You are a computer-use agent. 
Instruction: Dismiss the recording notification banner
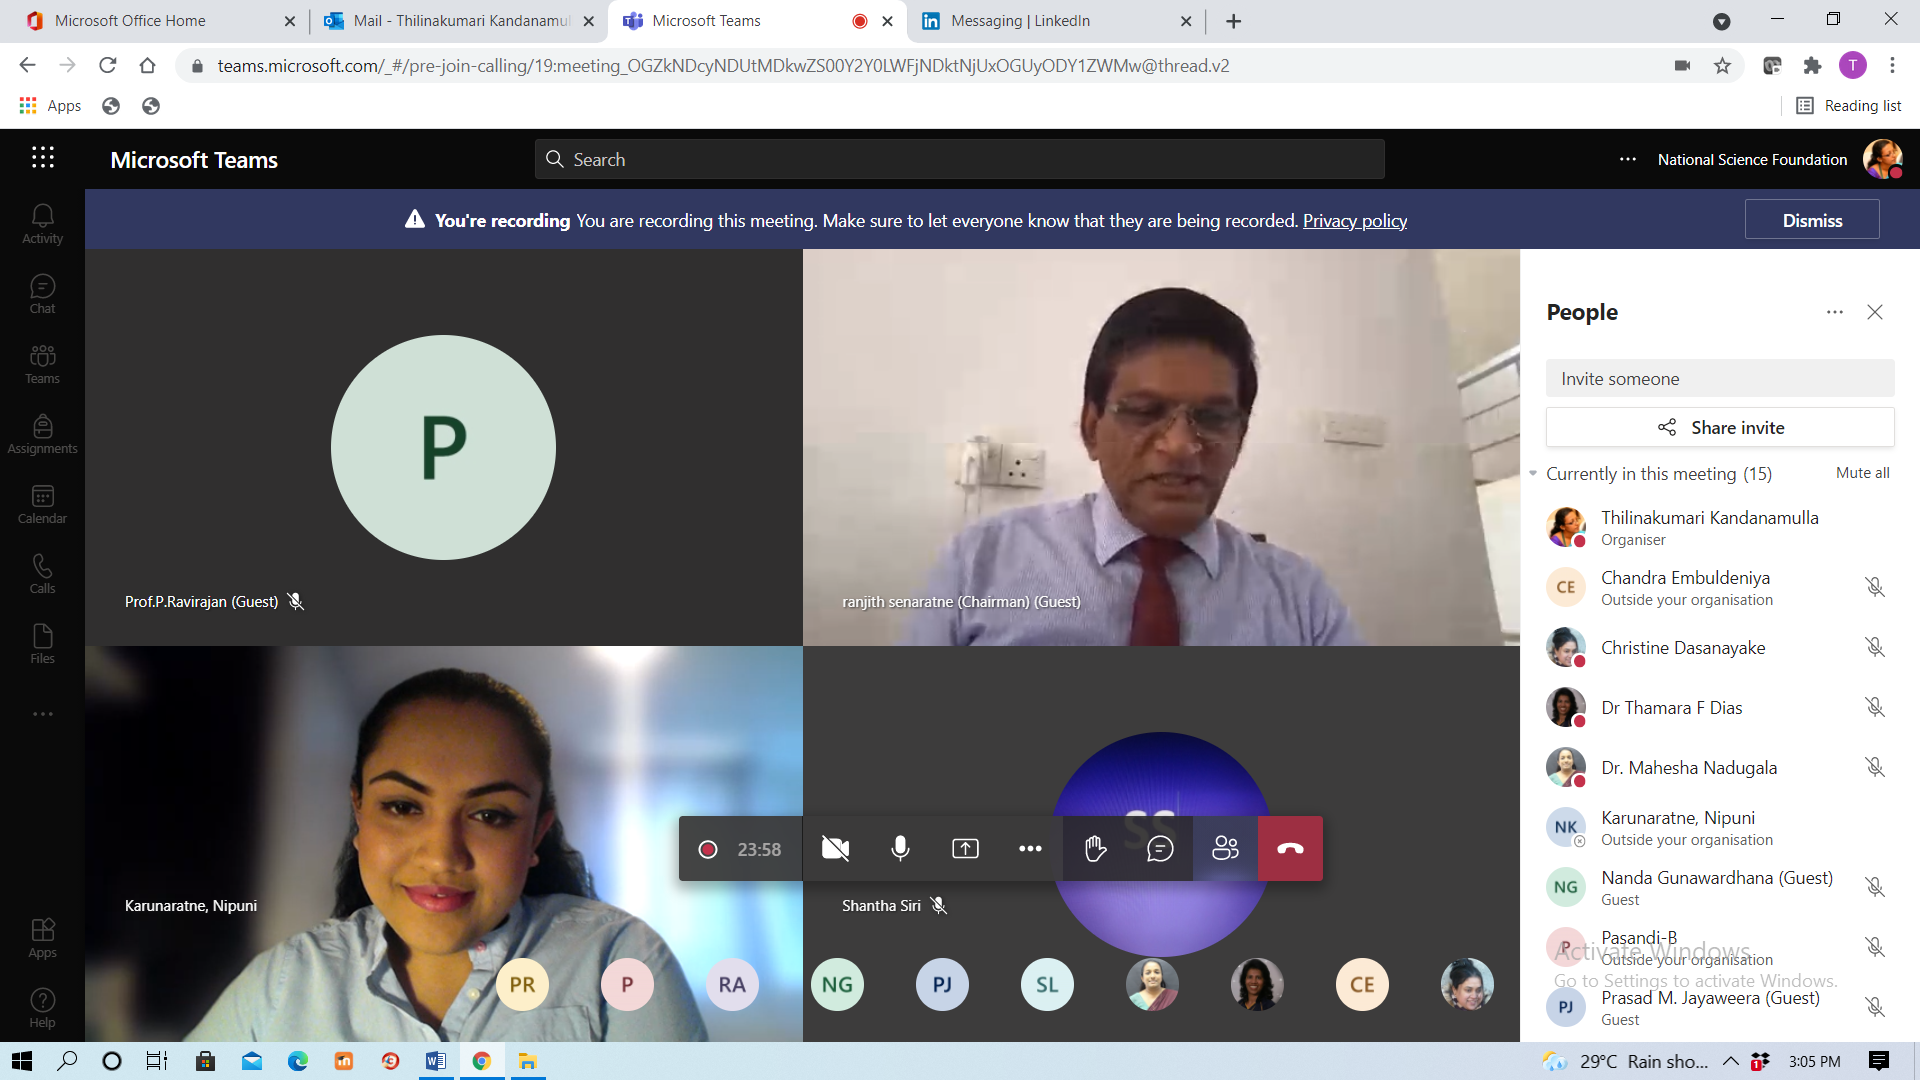coord(1812,220)
